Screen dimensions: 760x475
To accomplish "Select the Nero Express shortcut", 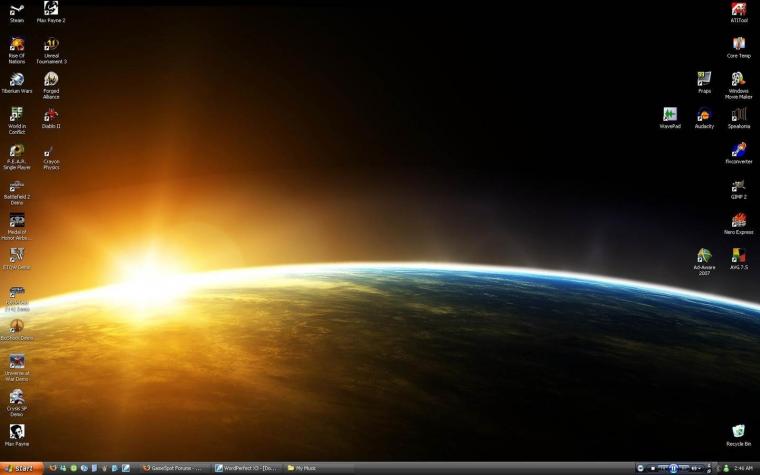I will pos(739,224).
